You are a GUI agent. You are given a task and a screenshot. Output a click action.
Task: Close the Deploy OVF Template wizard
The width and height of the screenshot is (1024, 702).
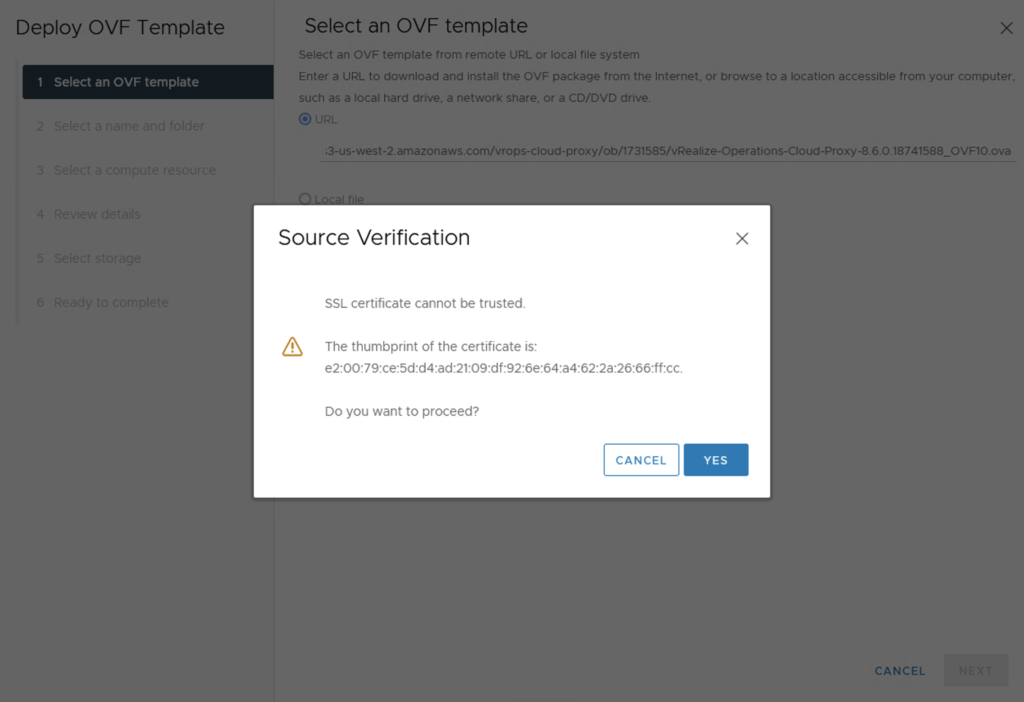(1006, 28)
